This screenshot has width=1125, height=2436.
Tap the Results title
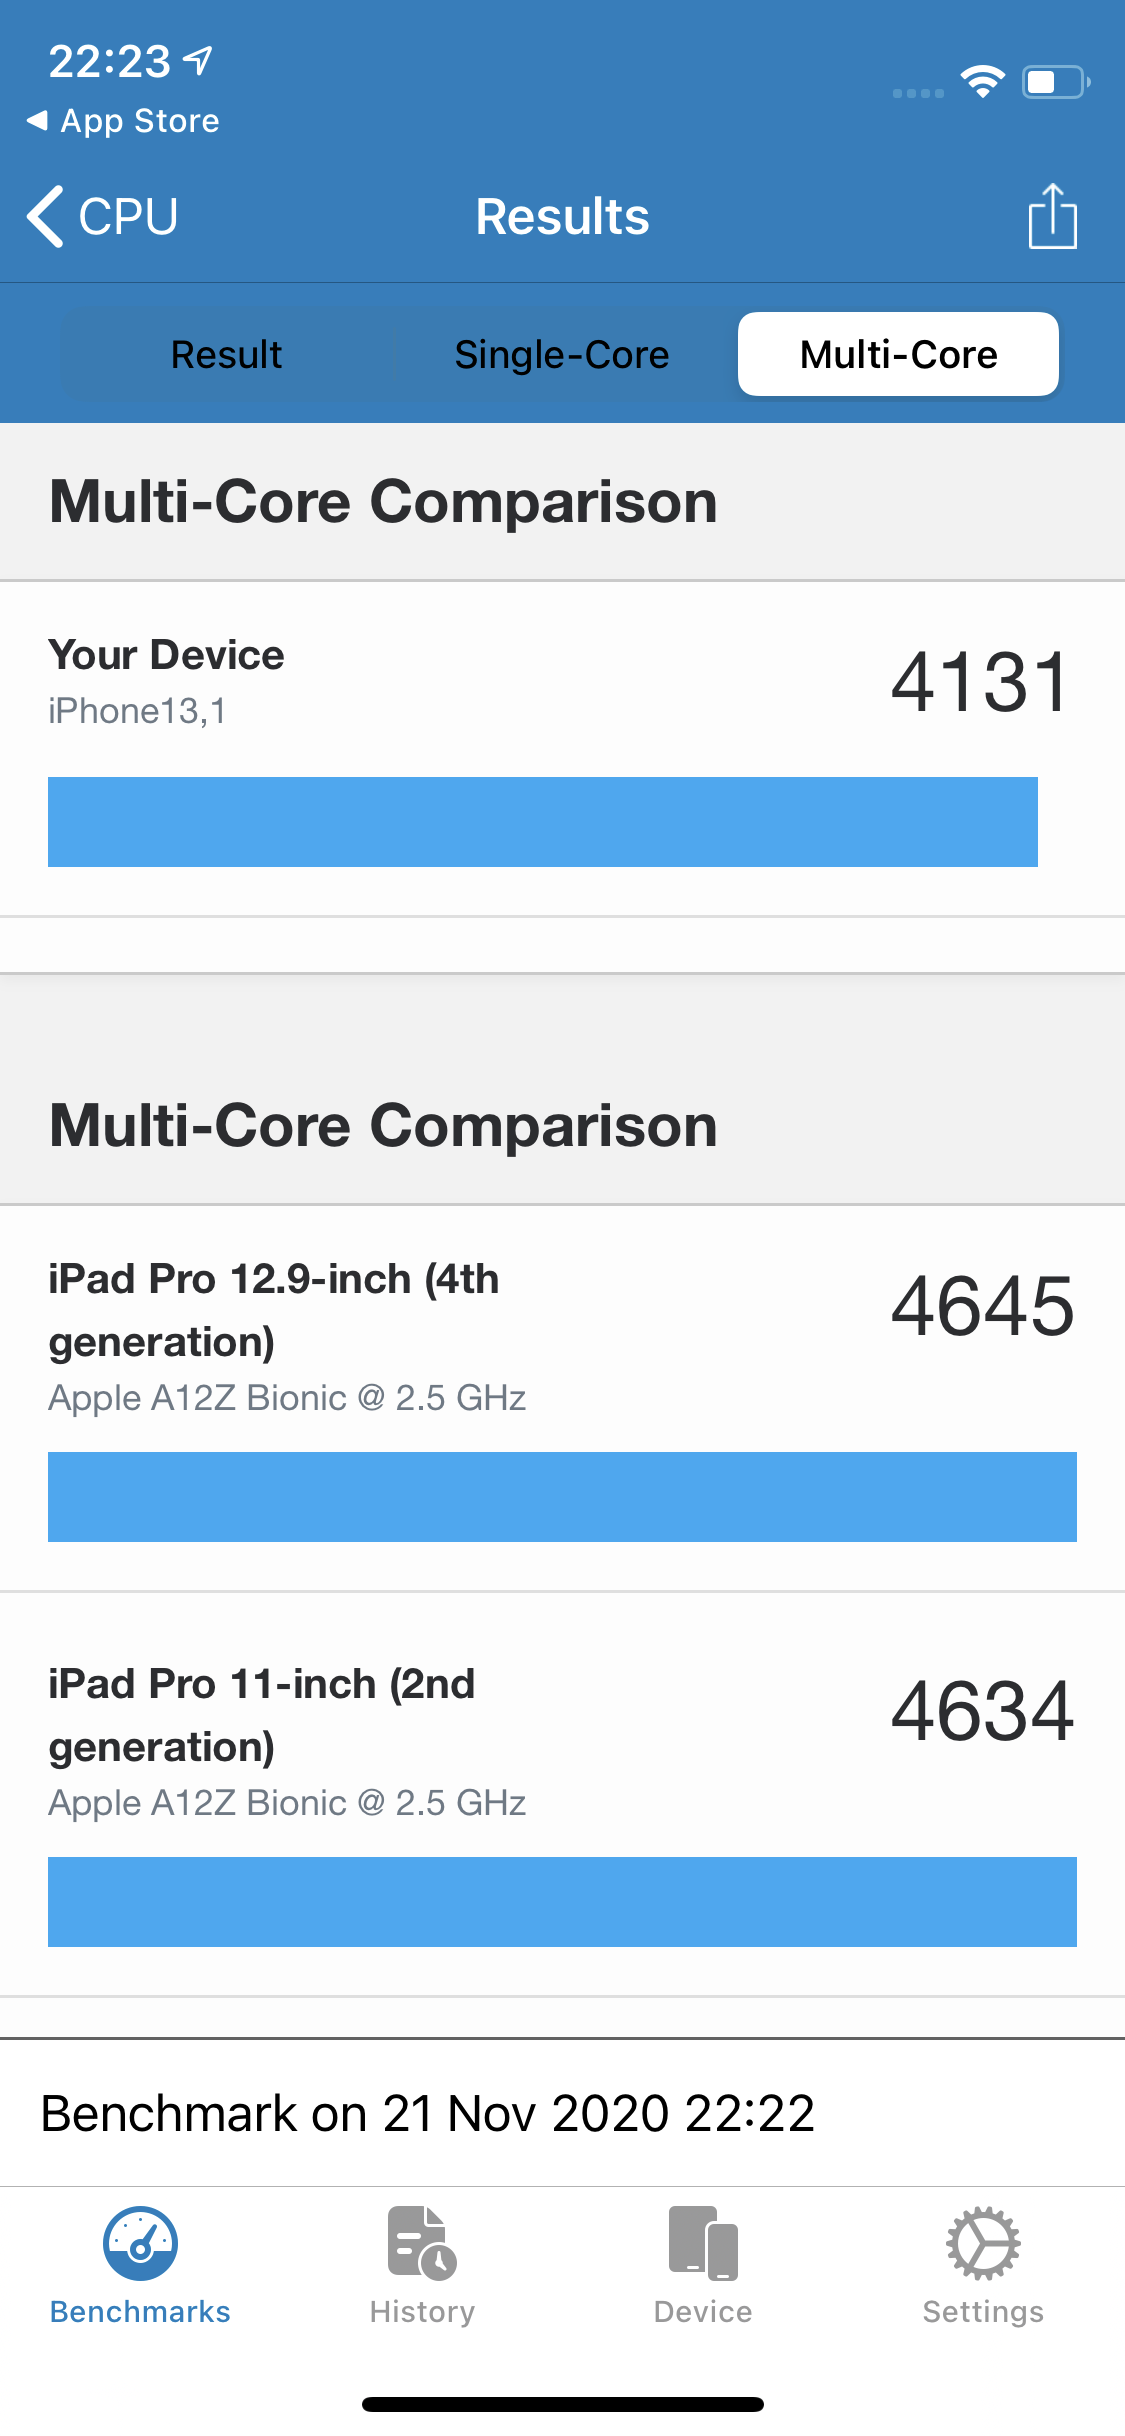coord(562,216)
